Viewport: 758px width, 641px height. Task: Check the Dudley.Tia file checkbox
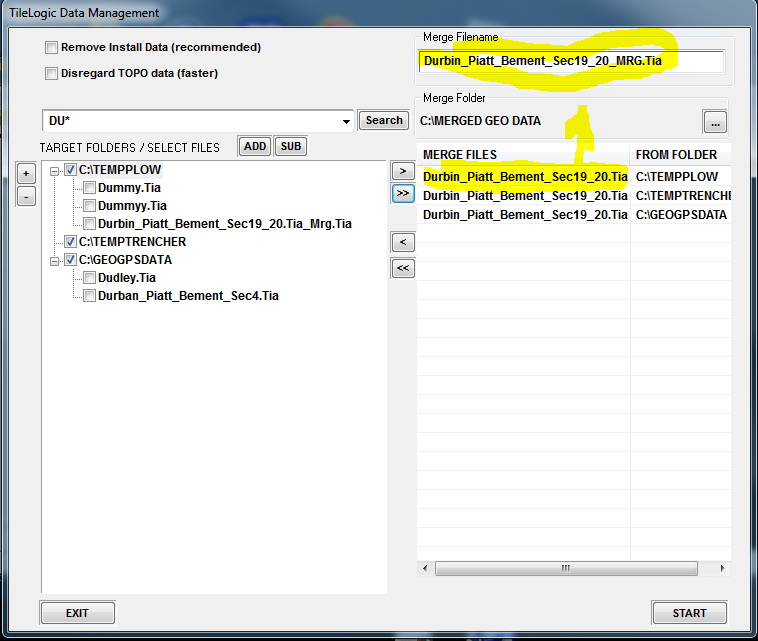[90, 278]
